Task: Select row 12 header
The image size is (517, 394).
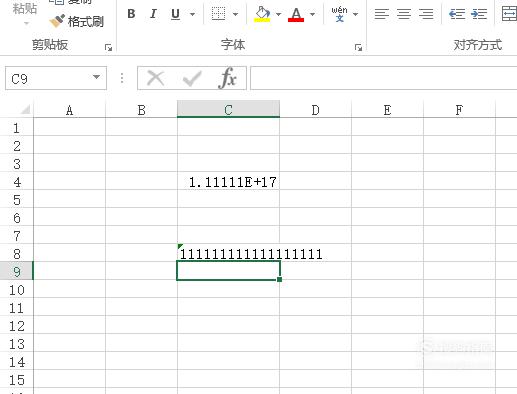Action: pos(17,326)
